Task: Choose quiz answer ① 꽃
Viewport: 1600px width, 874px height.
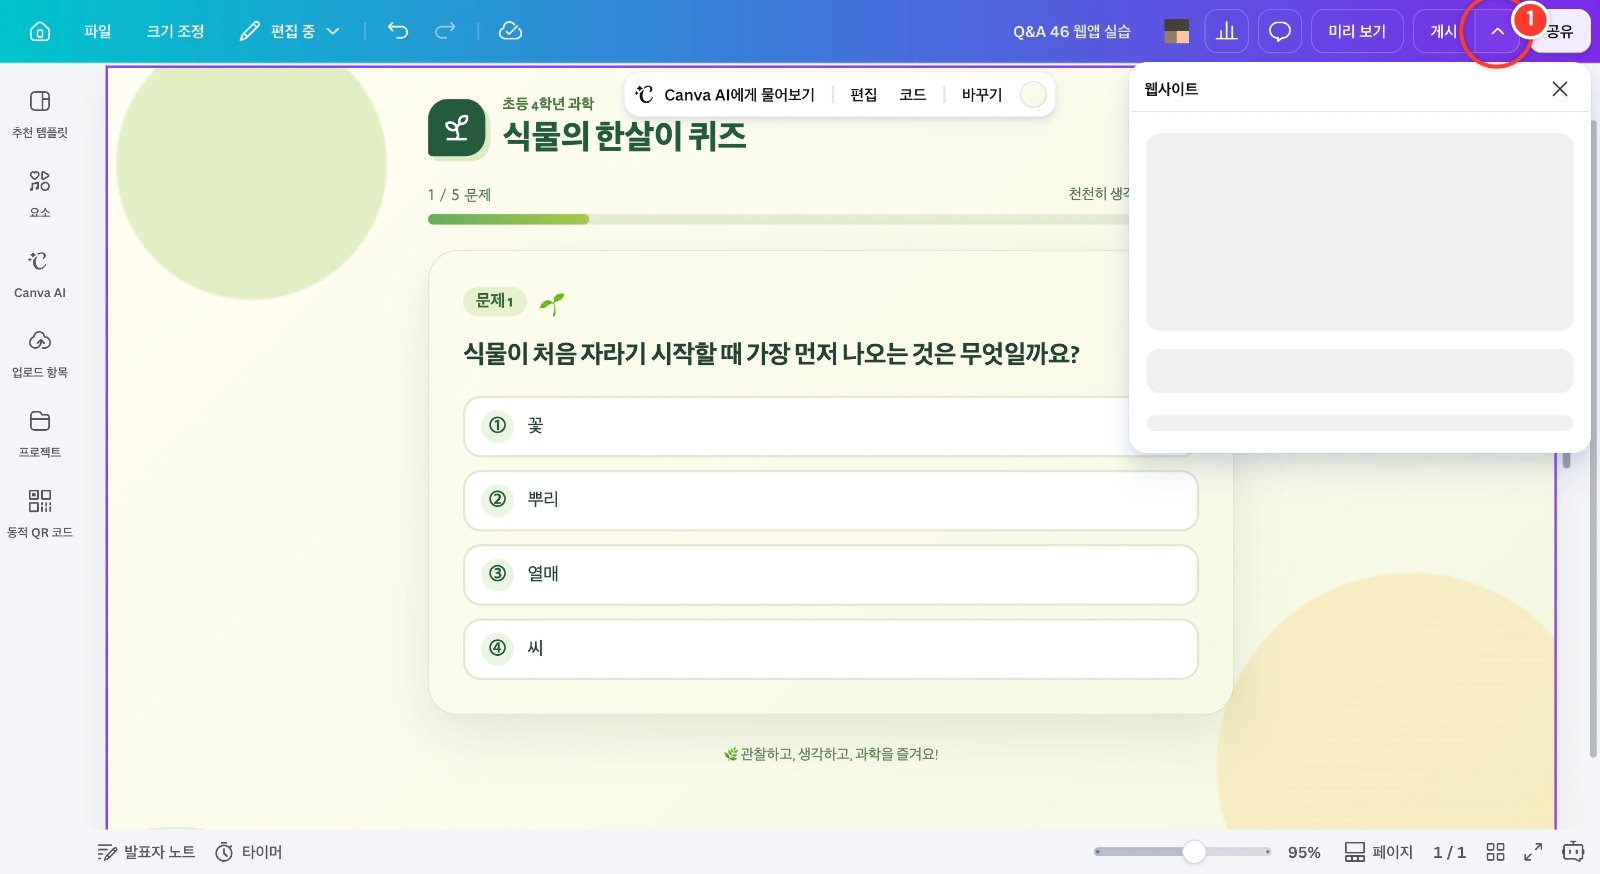Action: click(831, 426)
